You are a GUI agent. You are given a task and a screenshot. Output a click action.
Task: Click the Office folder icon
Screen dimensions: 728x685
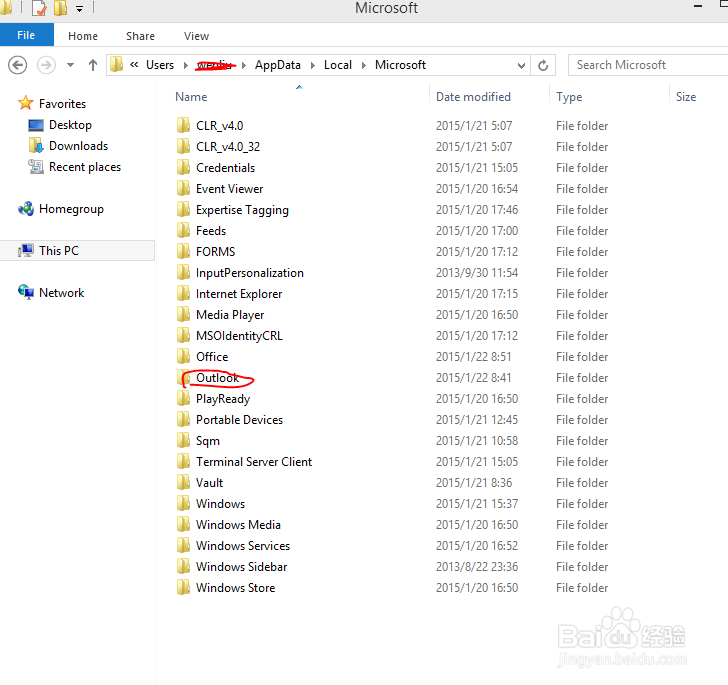pyautogui.click(x=183, y=357)
